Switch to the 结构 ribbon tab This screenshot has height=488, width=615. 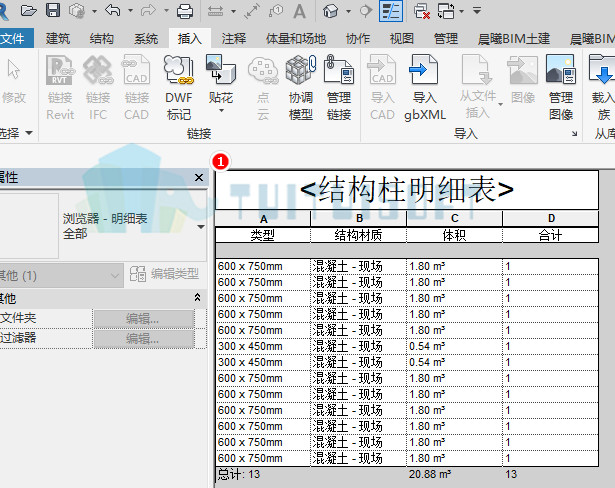coord(102,38)
